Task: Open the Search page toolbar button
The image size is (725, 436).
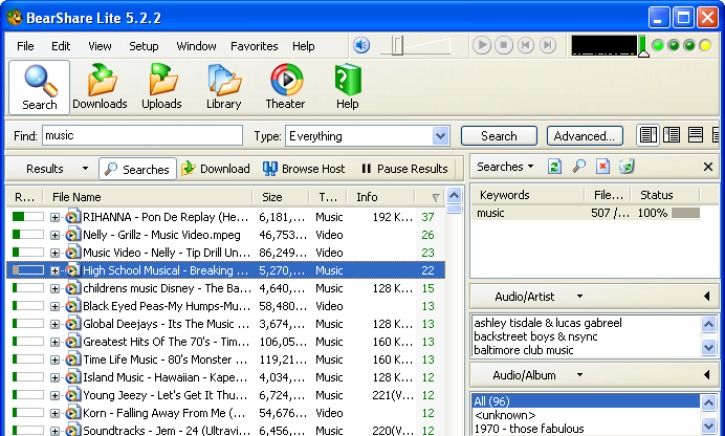Action: 39,87
